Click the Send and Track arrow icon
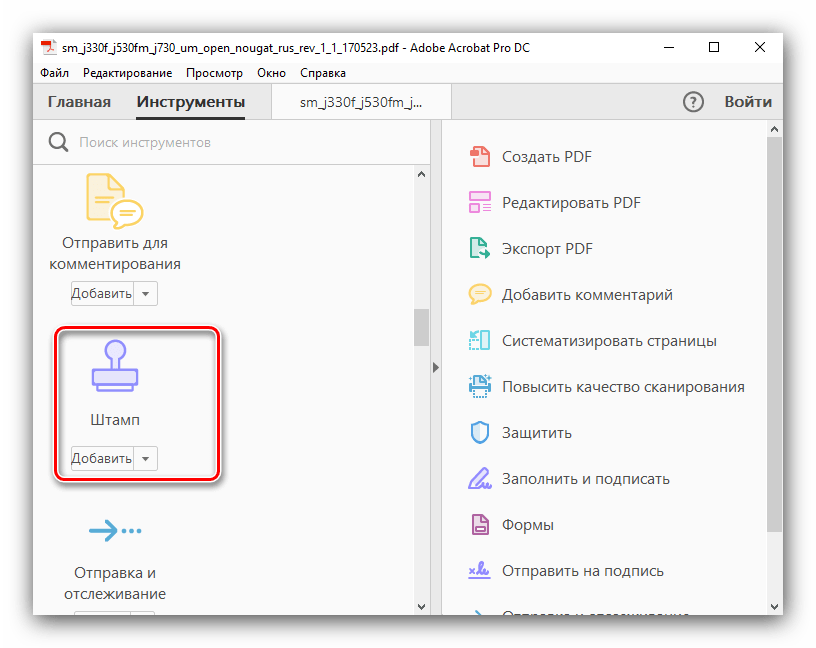Image resolution: width=816 pixels, height=648 pixels. point(115,532)
